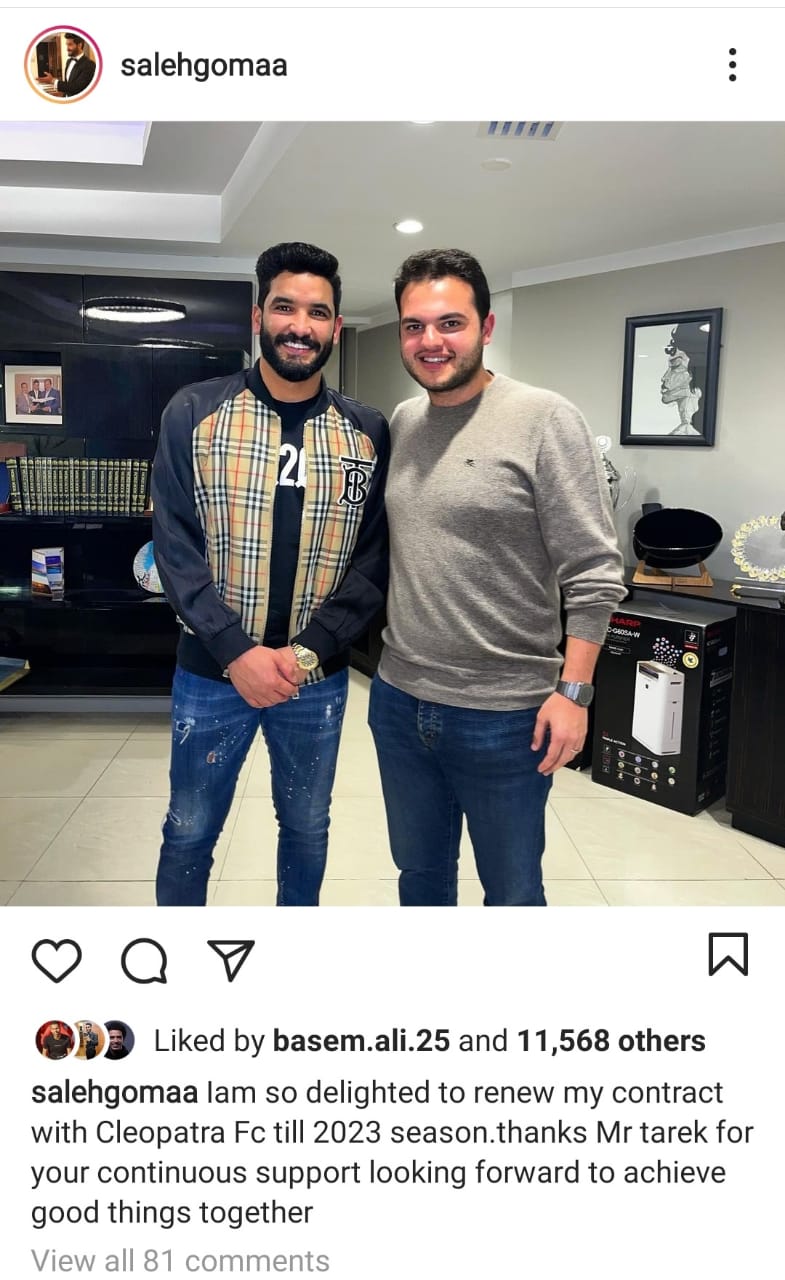The width and height of the screenshot is (785, 1280).
Task: Tap the heart icon to like the post
Action: click(x=56, y=961)
